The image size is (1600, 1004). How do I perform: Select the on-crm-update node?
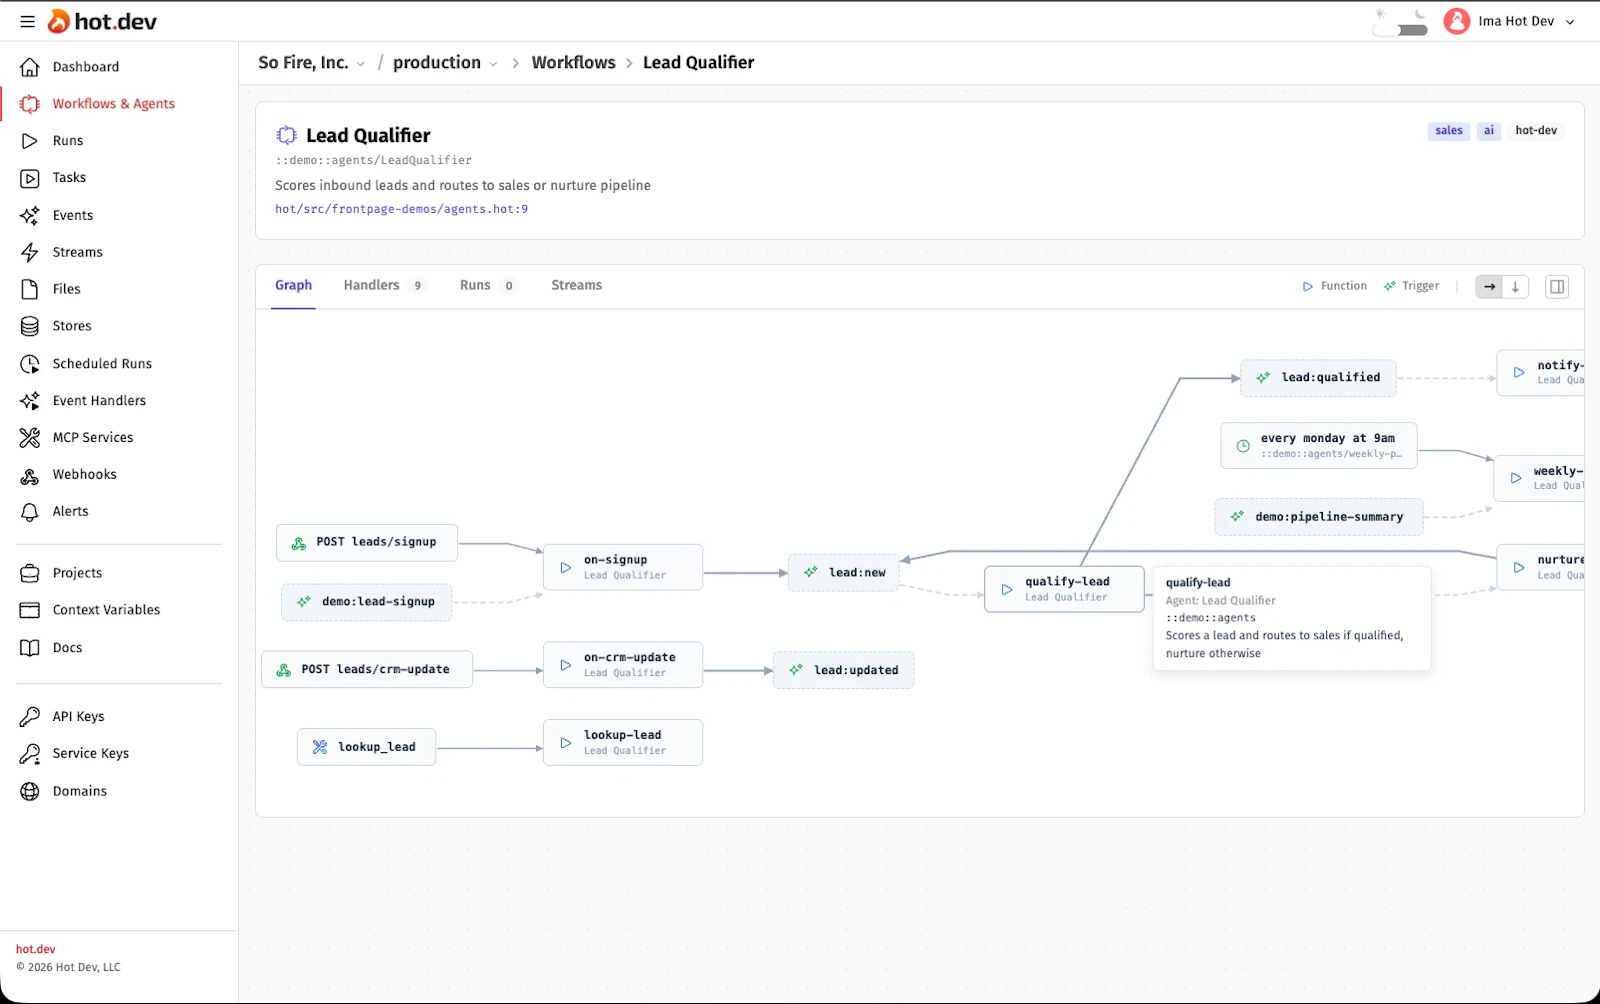623,665
